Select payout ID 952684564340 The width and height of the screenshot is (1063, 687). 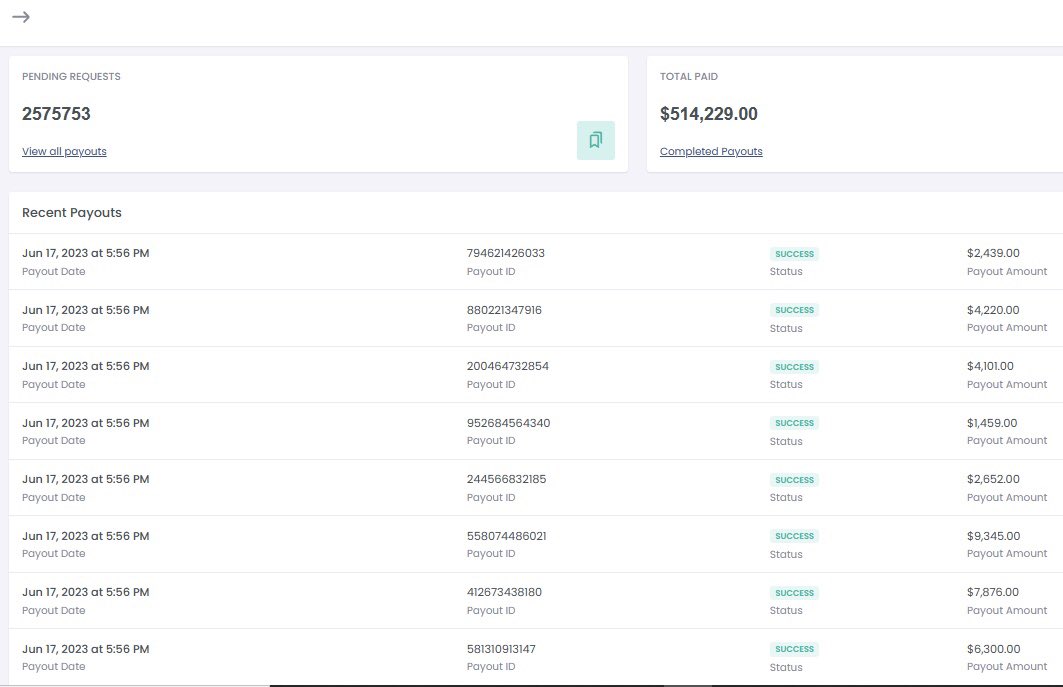click(x=508, y=423)
